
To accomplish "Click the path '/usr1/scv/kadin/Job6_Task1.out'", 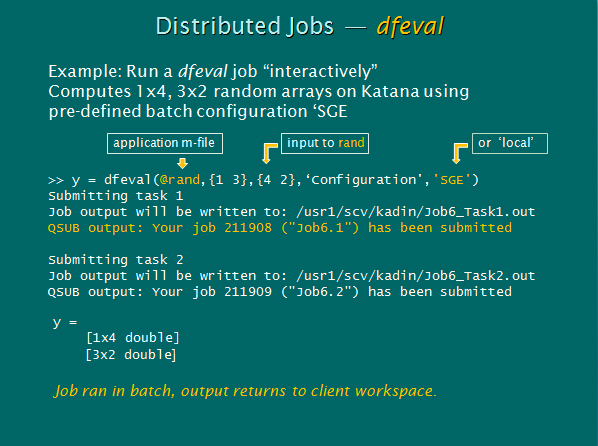I will (416, 212).
